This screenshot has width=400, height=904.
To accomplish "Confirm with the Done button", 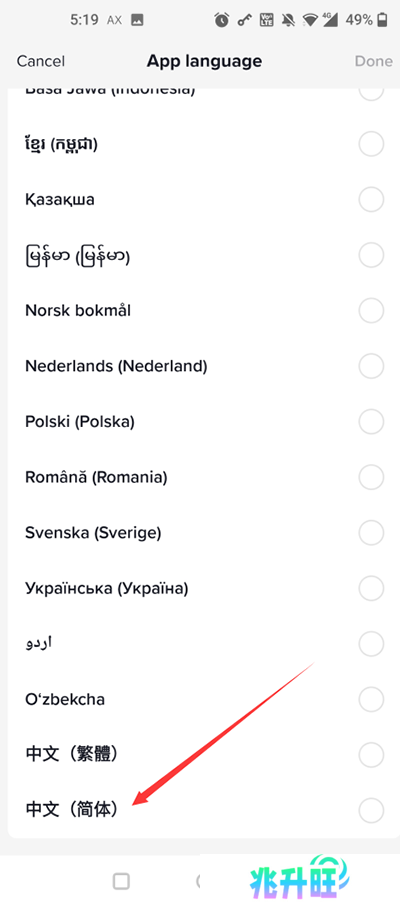I will pyautogui.click(x=373, y=61).
